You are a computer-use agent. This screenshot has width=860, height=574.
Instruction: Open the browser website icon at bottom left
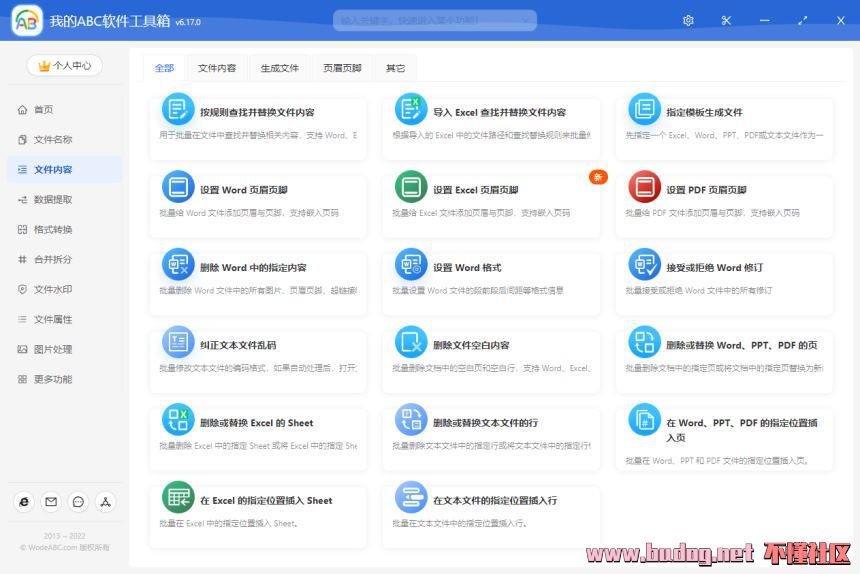tap(24, 502)
